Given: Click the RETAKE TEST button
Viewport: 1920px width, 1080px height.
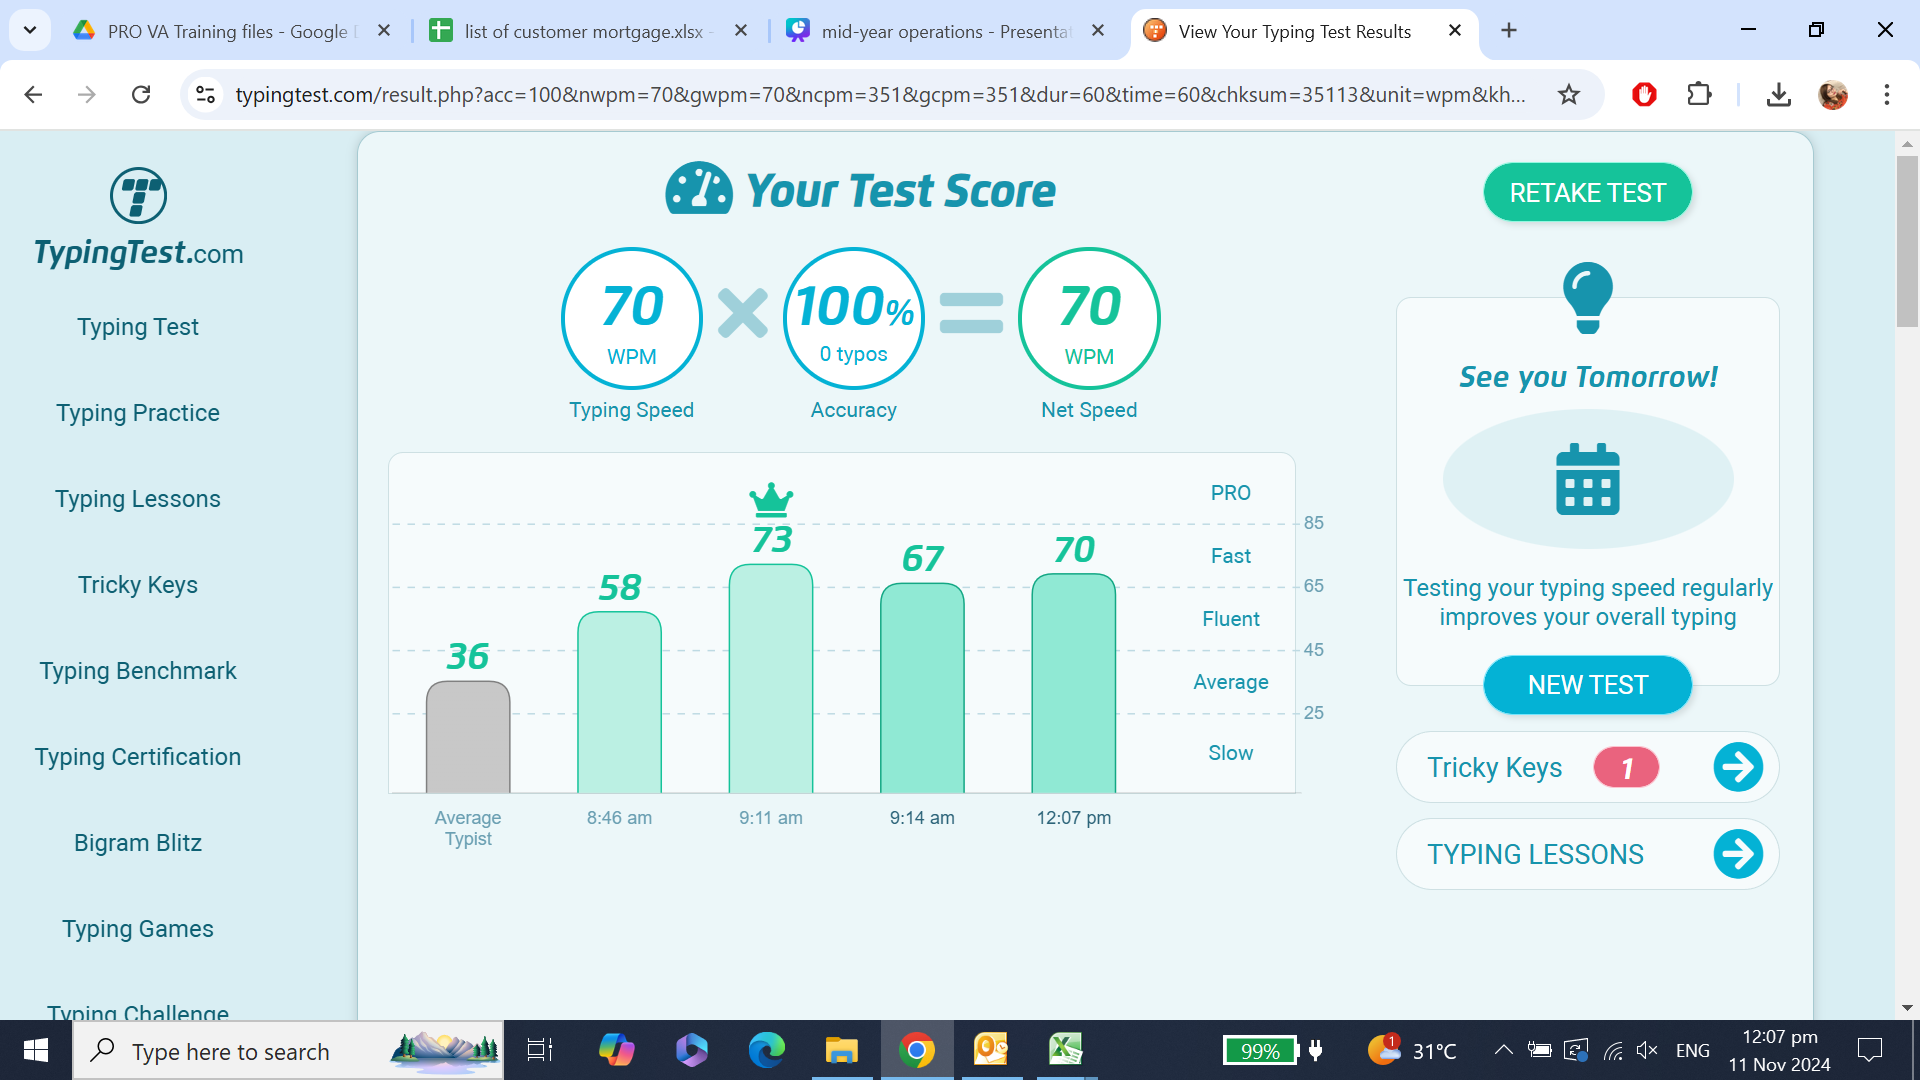Looking at the screenshot, I should pos(1587,193).
